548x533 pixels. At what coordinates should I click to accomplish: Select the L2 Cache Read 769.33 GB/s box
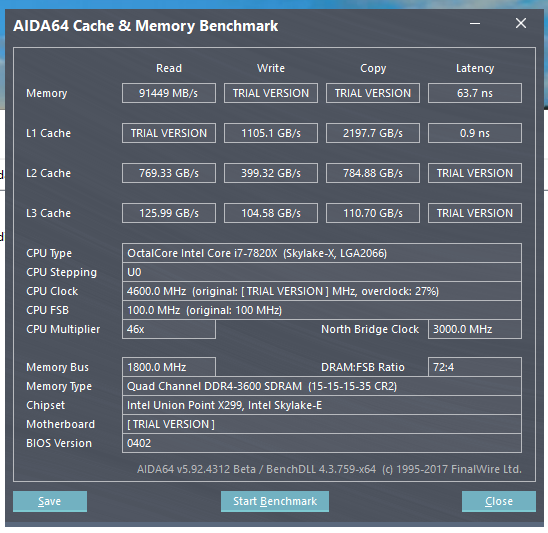[169, 173]
